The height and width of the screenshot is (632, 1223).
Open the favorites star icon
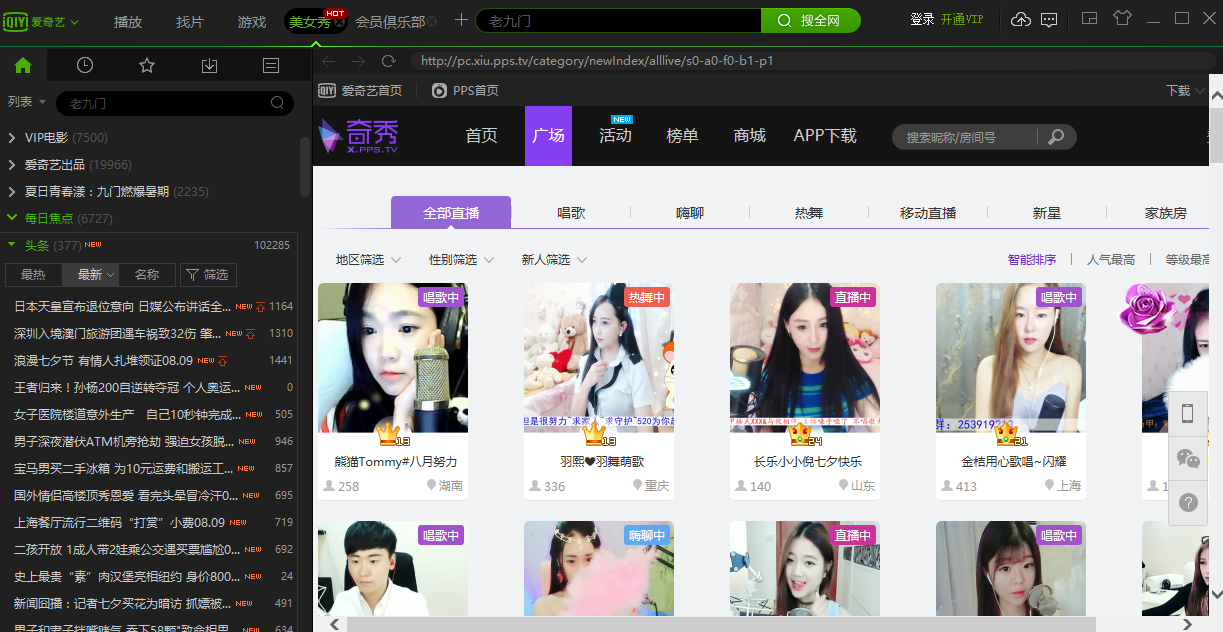click(x=147, y=65)
